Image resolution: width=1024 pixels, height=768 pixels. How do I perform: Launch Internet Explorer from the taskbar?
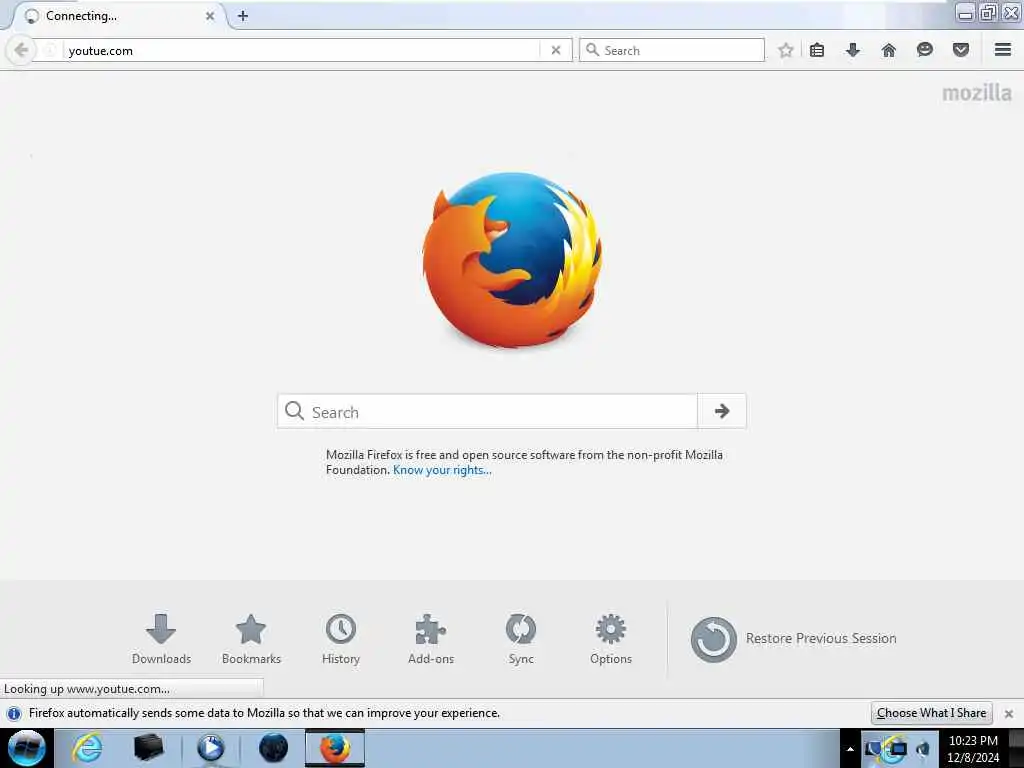click(x=88, y=748)
